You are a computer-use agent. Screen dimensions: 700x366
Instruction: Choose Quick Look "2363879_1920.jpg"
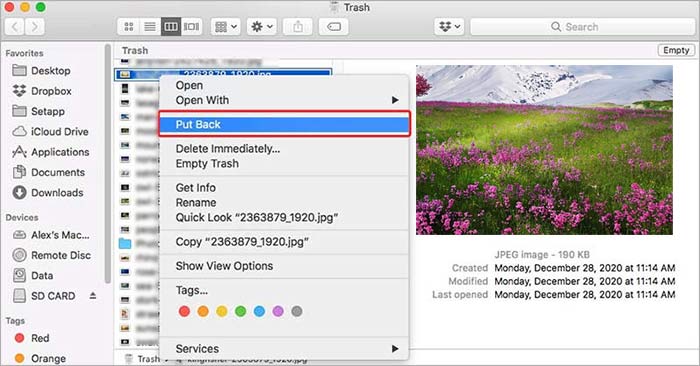[x=284, y=218]
